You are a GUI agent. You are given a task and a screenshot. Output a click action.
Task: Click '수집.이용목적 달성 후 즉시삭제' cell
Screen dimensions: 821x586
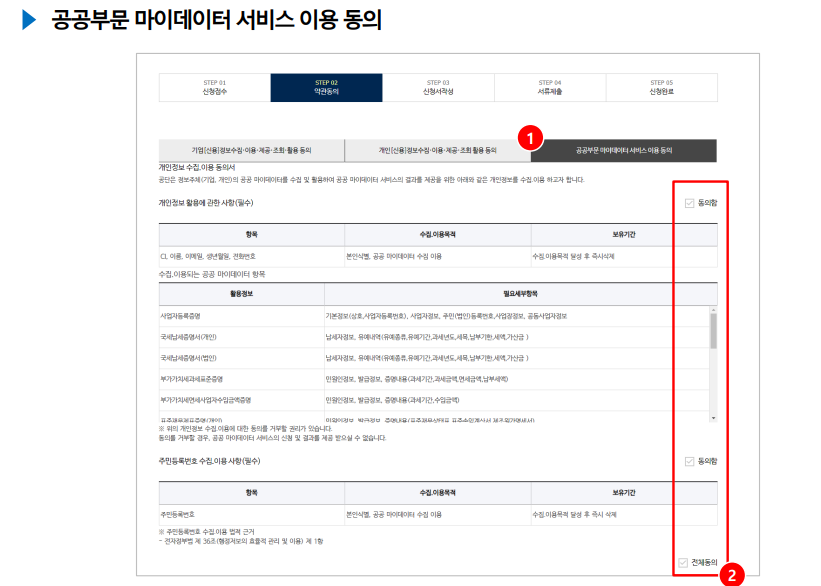624,257
